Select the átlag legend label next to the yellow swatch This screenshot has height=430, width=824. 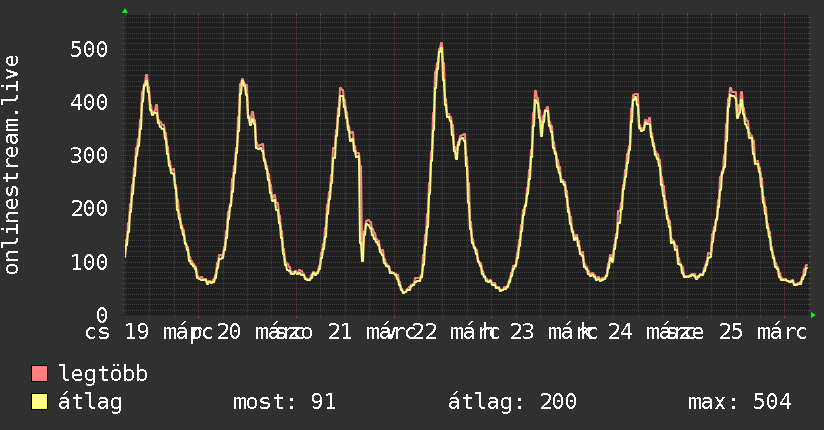pyautogui.click(x=90, y=402)
